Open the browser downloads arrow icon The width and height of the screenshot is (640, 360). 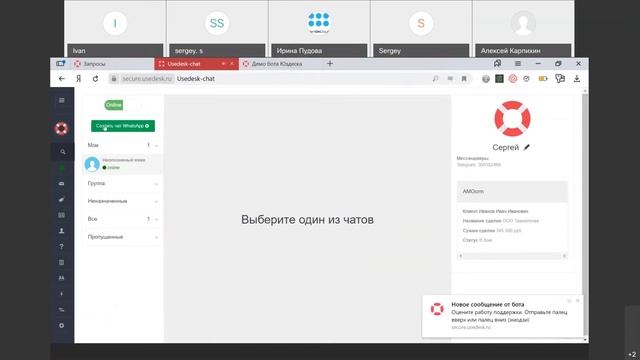tap(577, 79)
